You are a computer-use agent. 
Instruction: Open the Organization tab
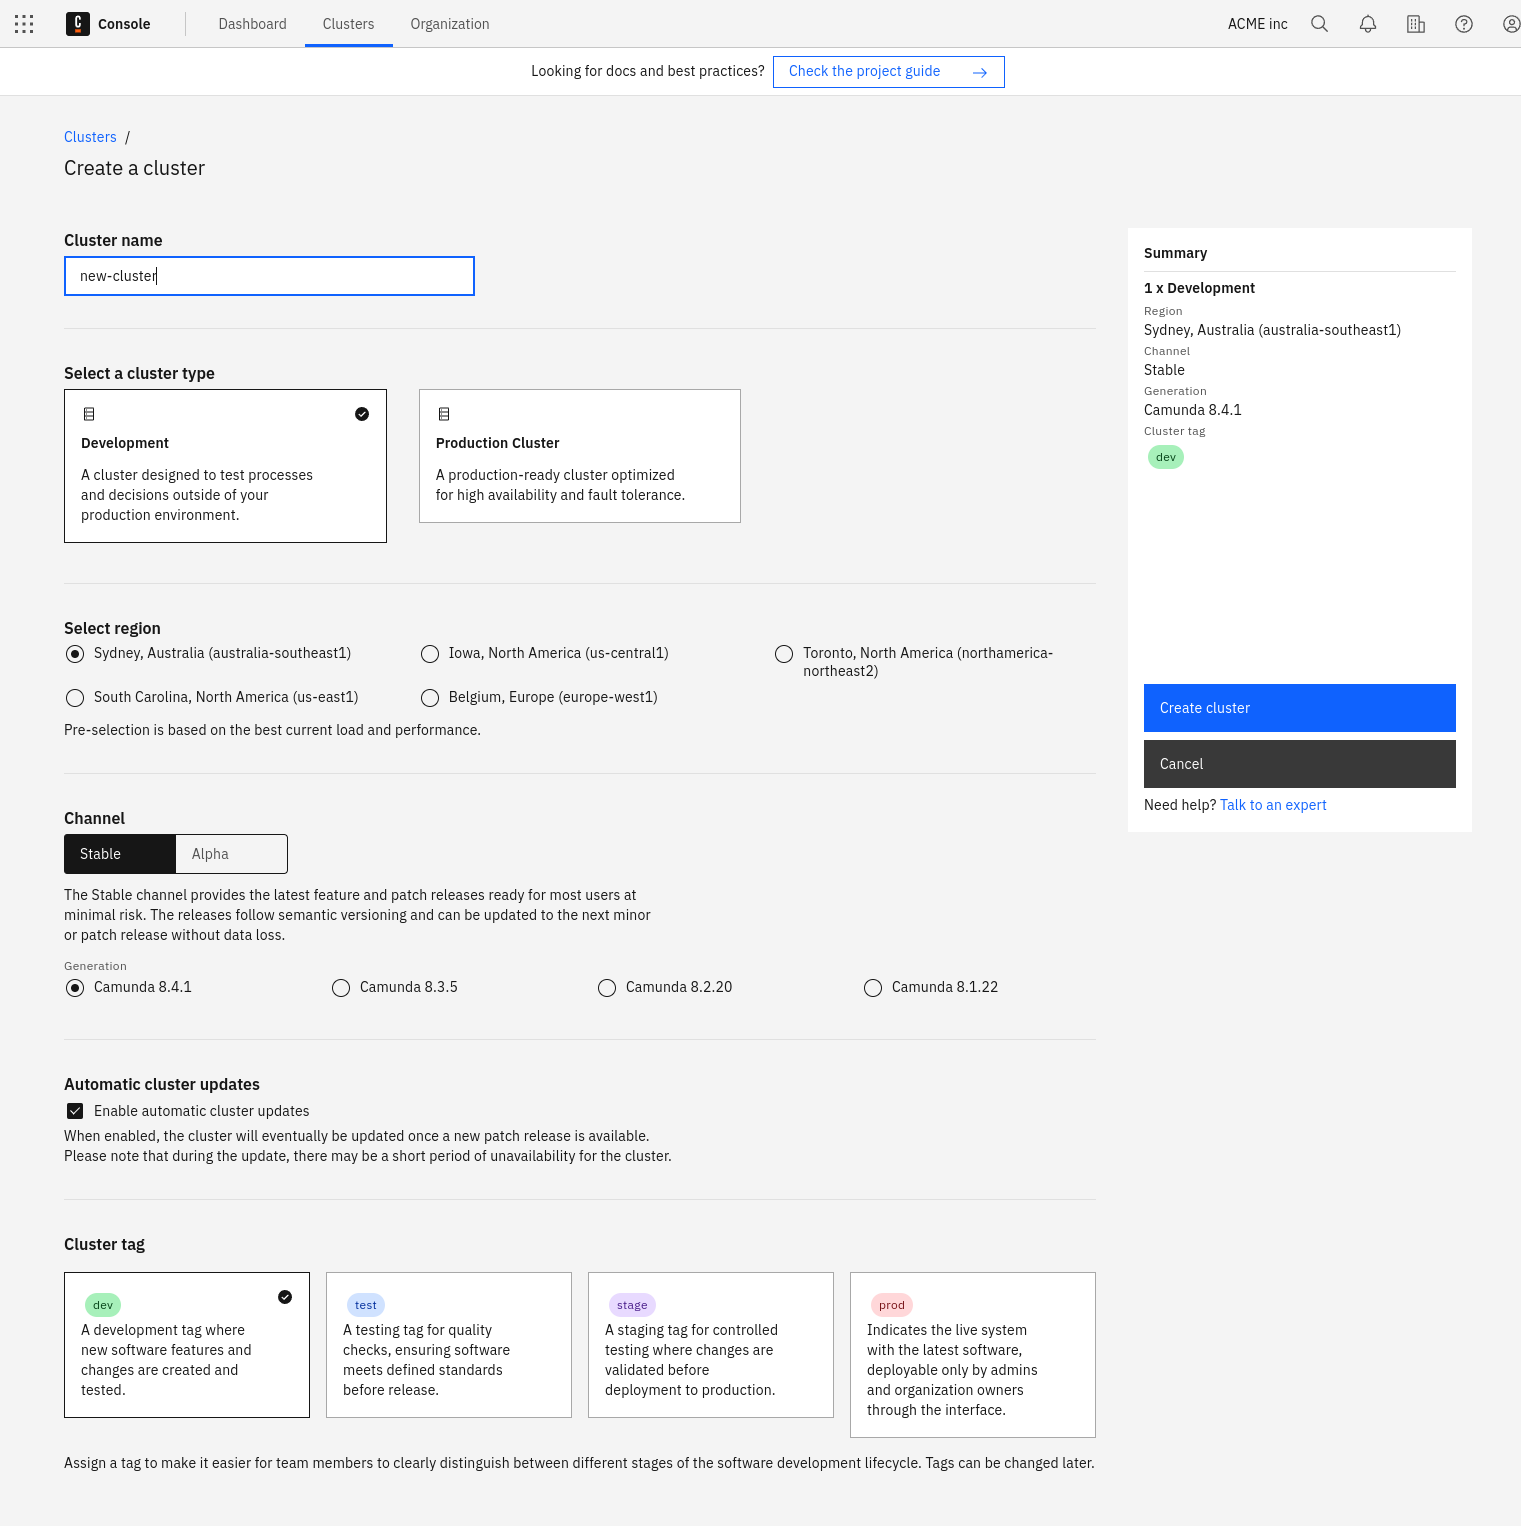tap(450, 23)
